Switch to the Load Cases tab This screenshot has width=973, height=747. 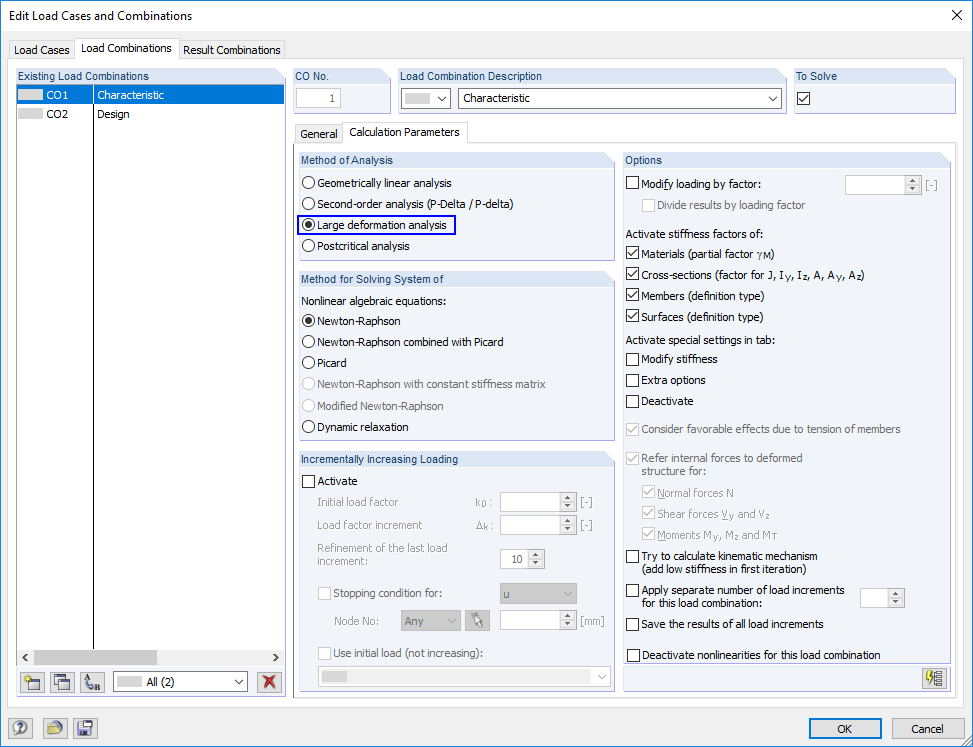(x=42, y=50)
